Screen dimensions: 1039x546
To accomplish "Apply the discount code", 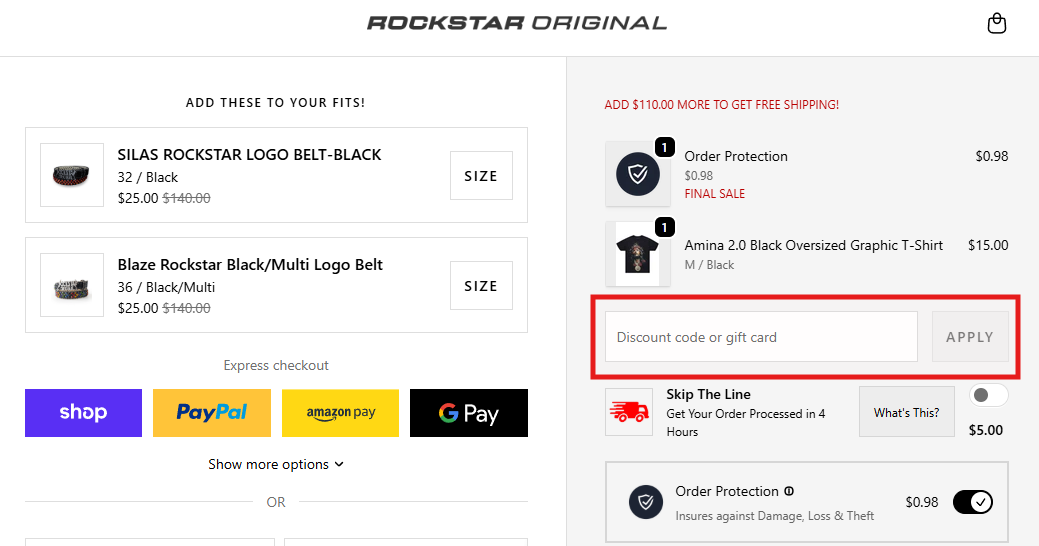I will pos(969,337).
